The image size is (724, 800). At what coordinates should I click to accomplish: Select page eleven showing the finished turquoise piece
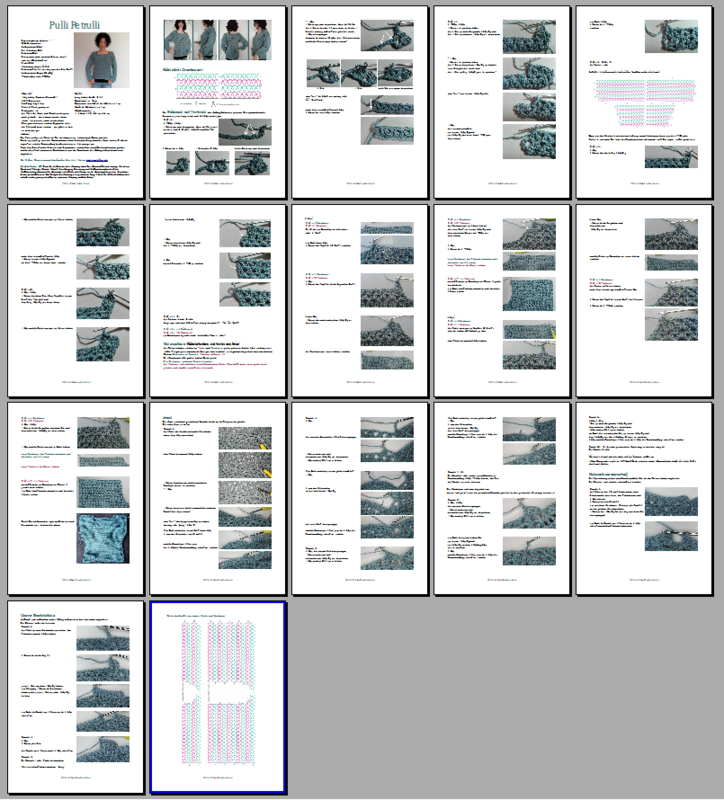[76, 499]
